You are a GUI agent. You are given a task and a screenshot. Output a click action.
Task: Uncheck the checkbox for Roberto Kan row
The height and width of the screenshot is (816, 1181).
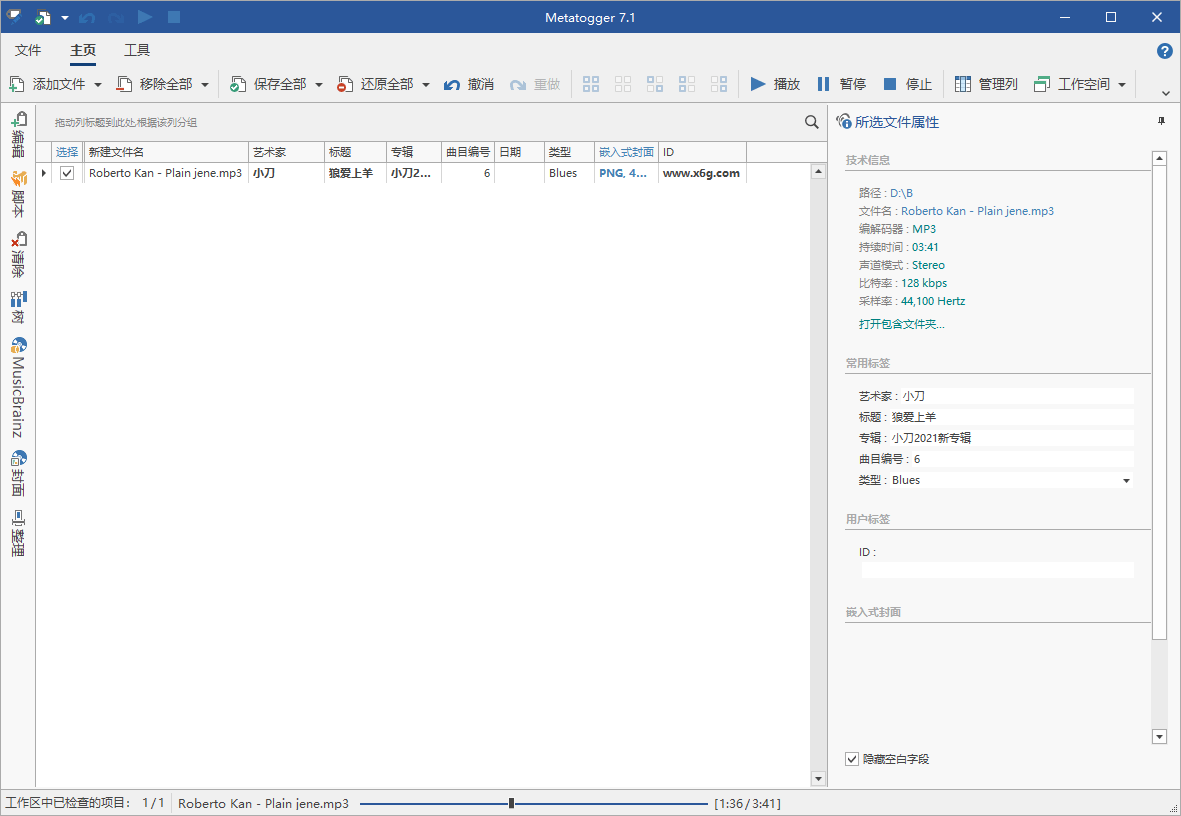(67, 173)
